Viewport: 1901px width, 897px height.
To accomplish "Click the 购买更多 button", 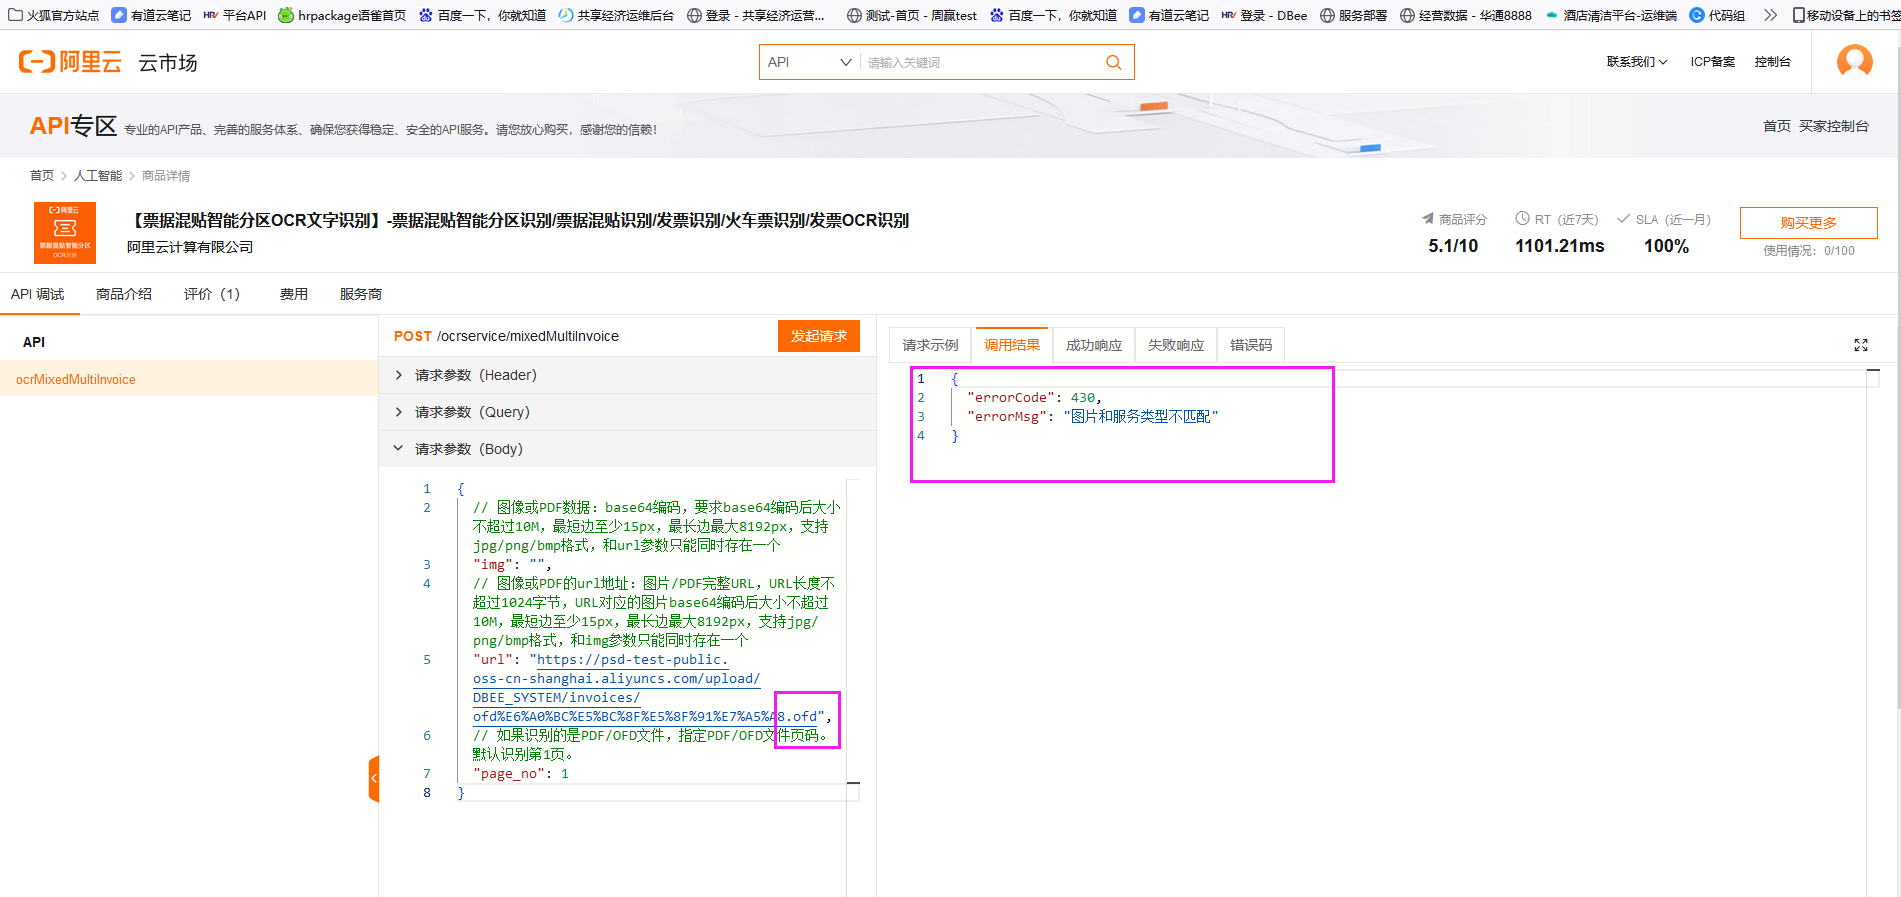I will (x=1808, y=222).
